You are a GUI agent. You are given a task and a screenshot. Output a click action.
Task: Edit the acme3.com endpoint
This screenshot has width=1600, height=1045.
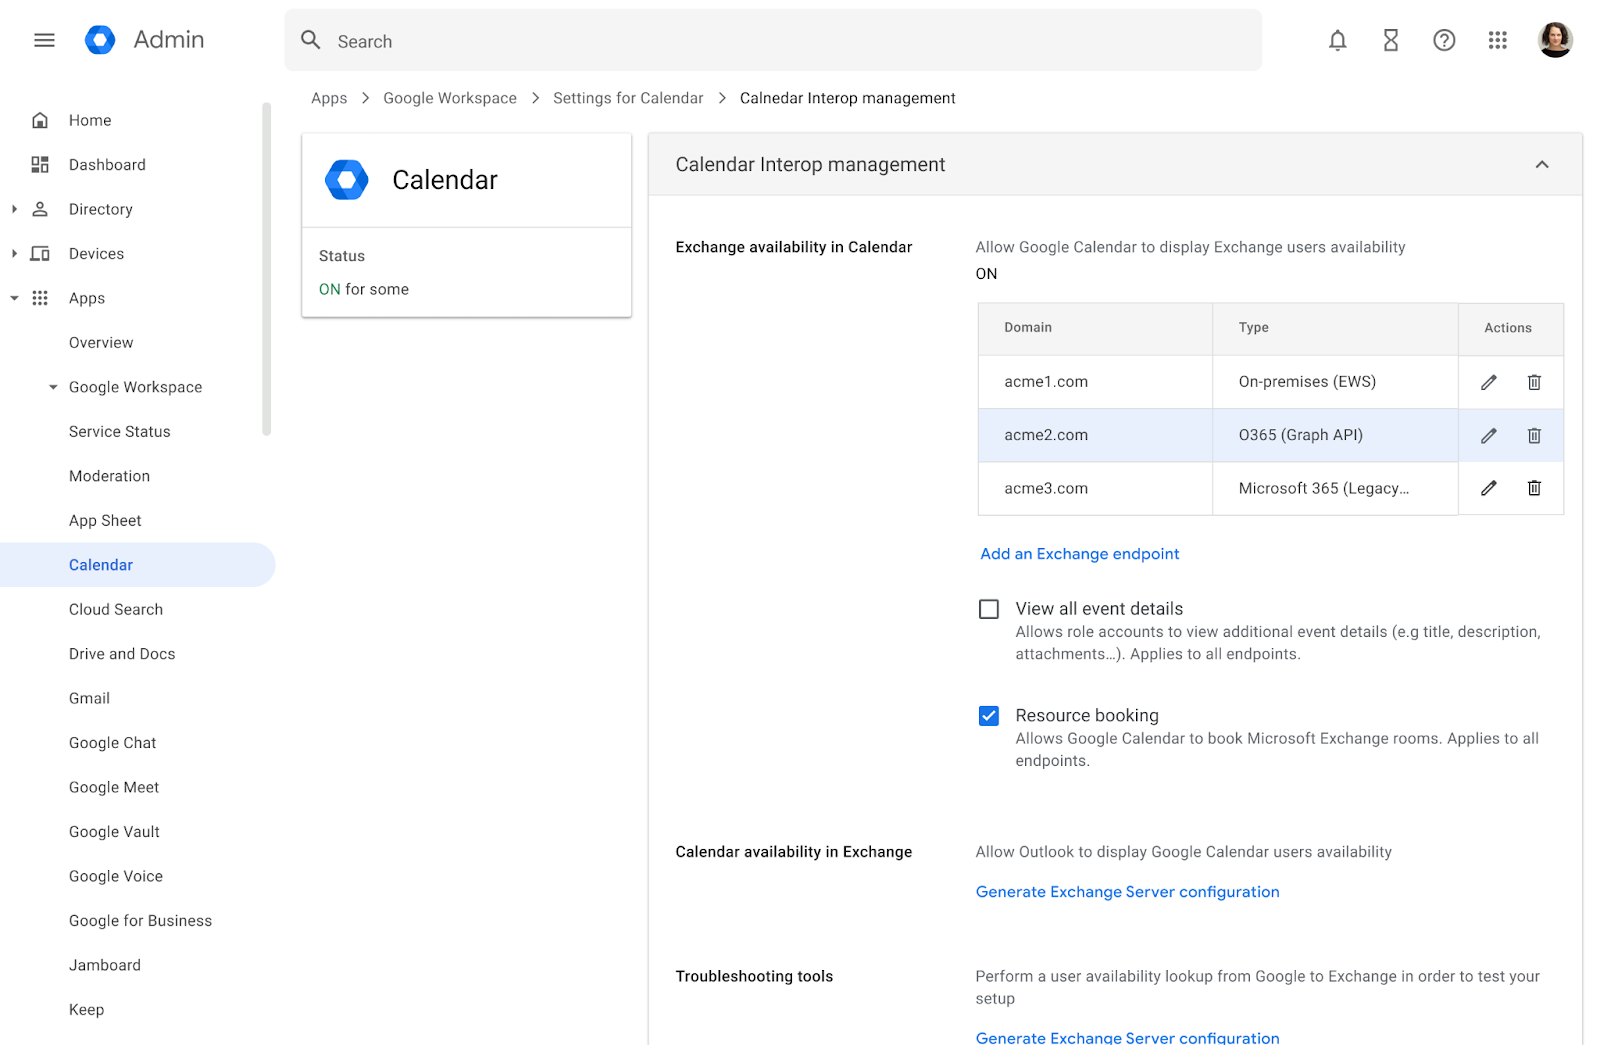[1489, 488]
